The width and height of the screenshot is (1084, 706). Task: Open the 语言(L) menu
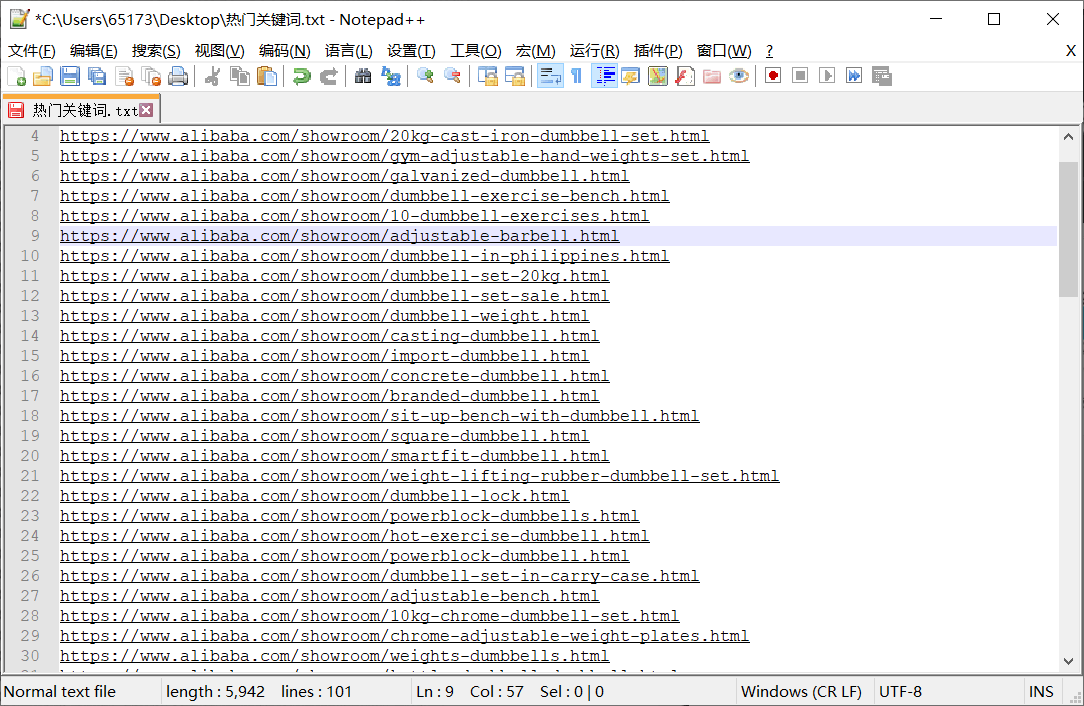click(348, 50)
